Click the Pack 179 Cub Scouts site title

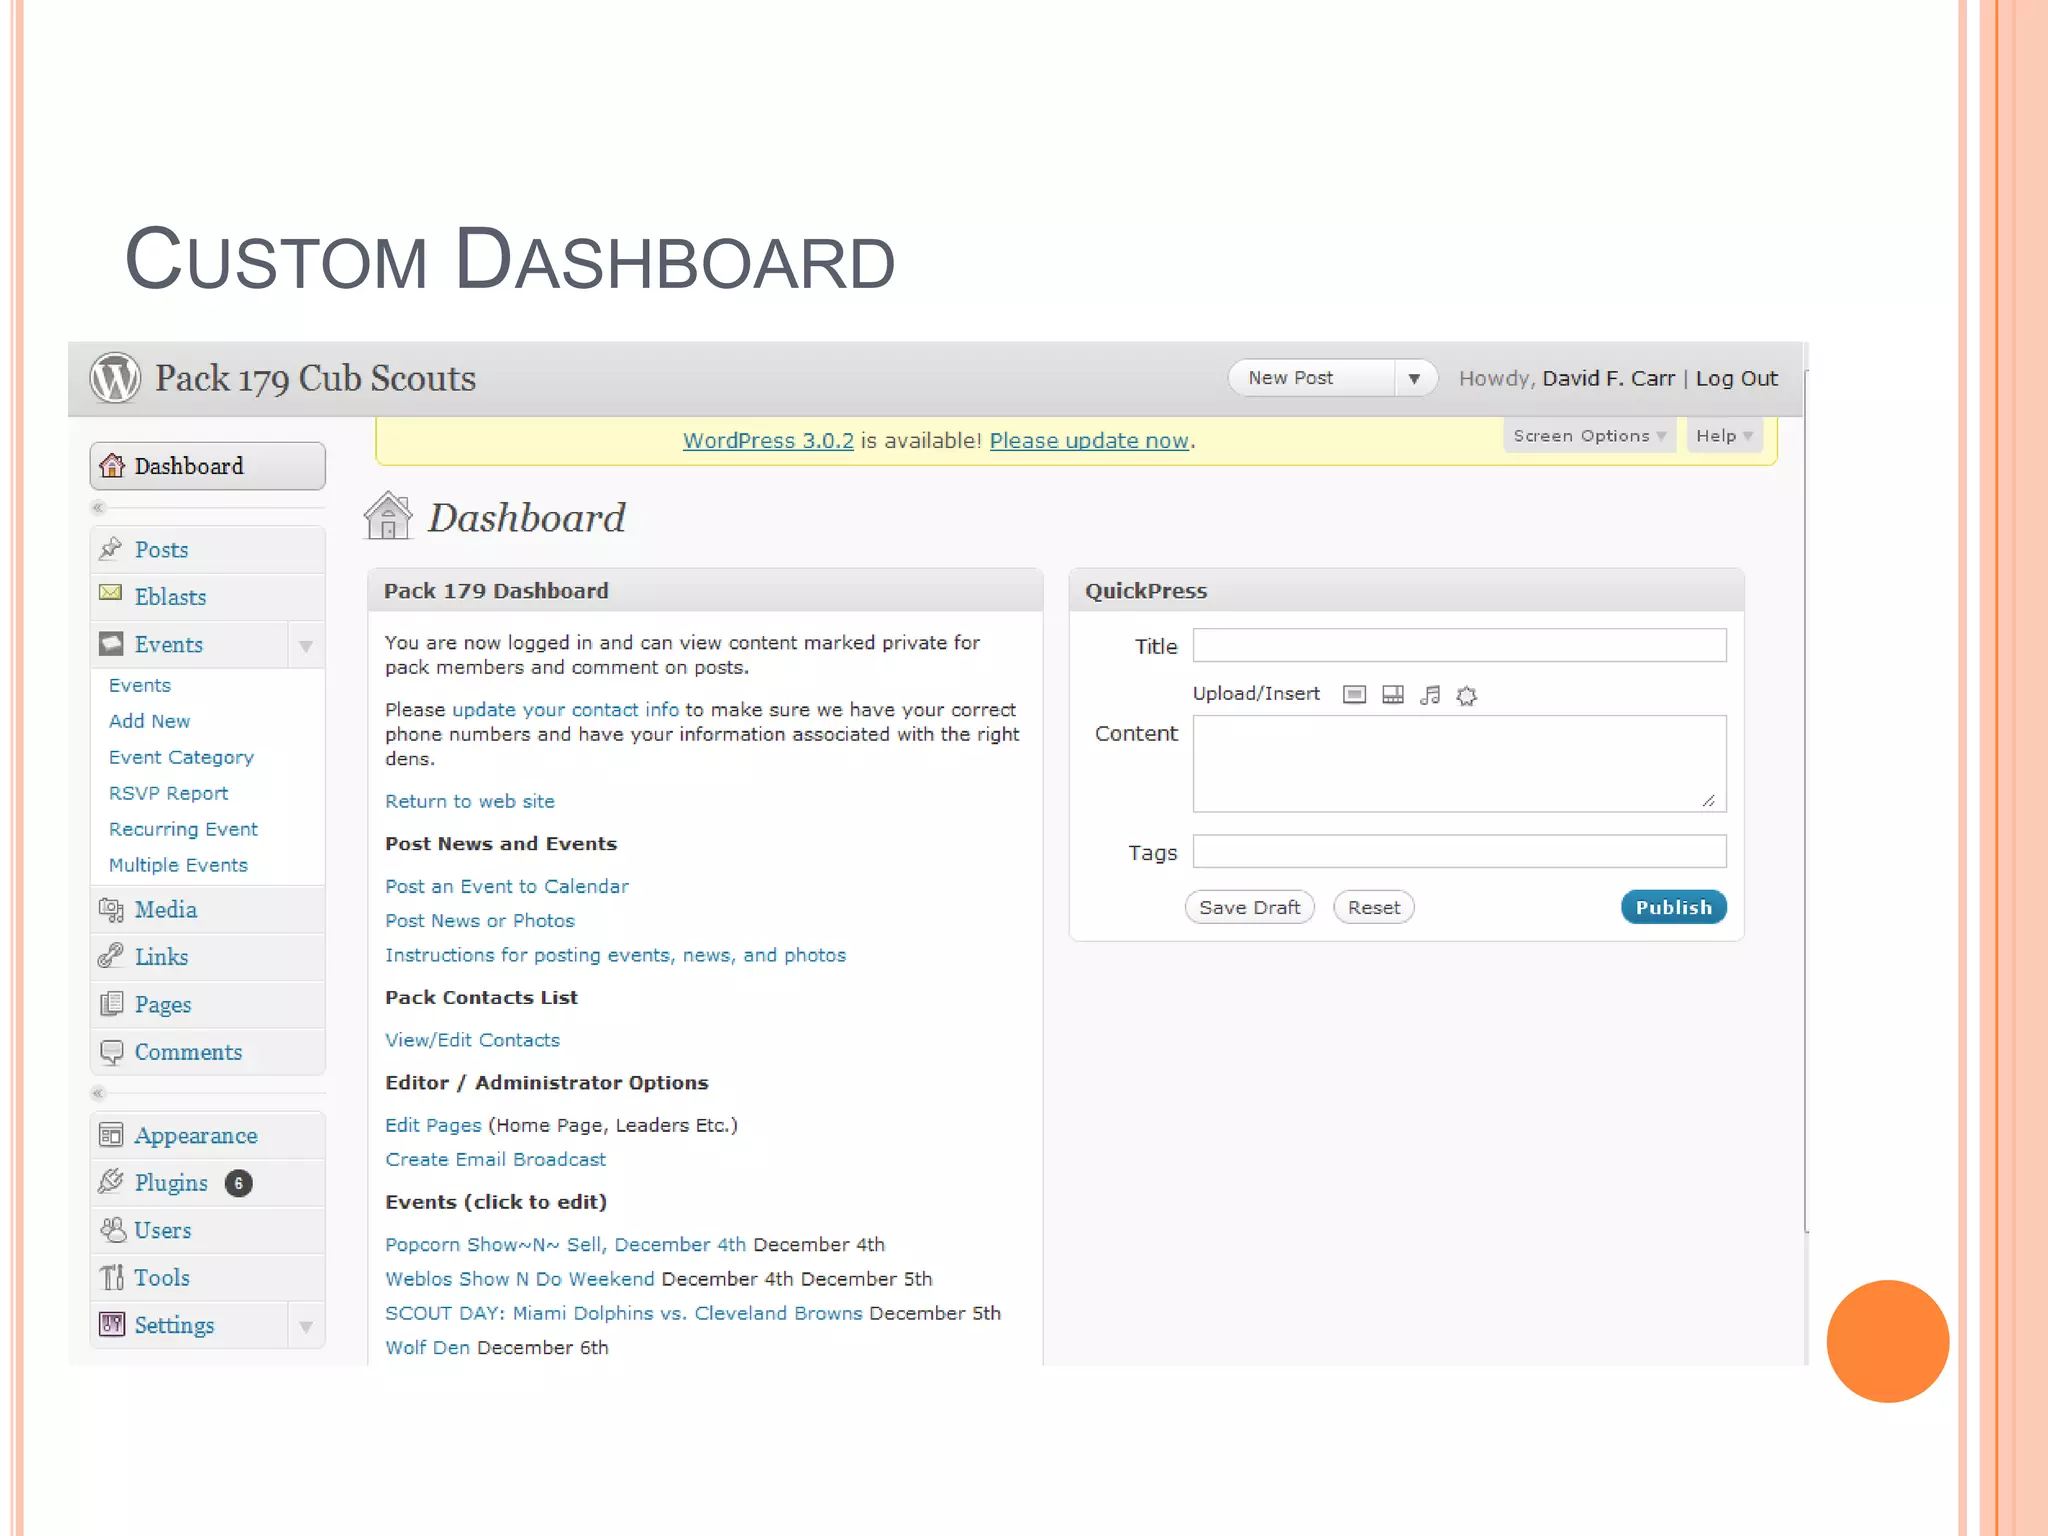tap(315, 378)
